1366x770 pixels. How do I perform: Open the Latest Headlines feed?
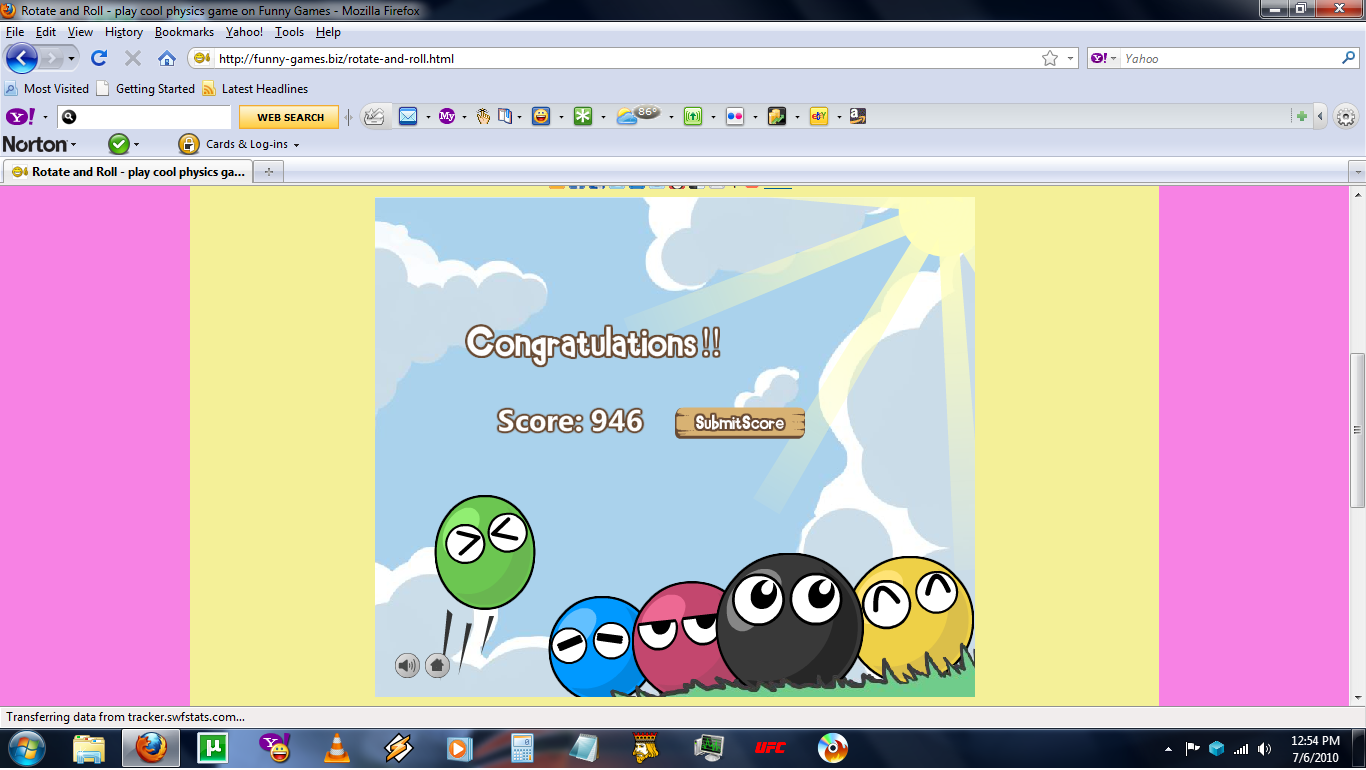click(255, 88)
